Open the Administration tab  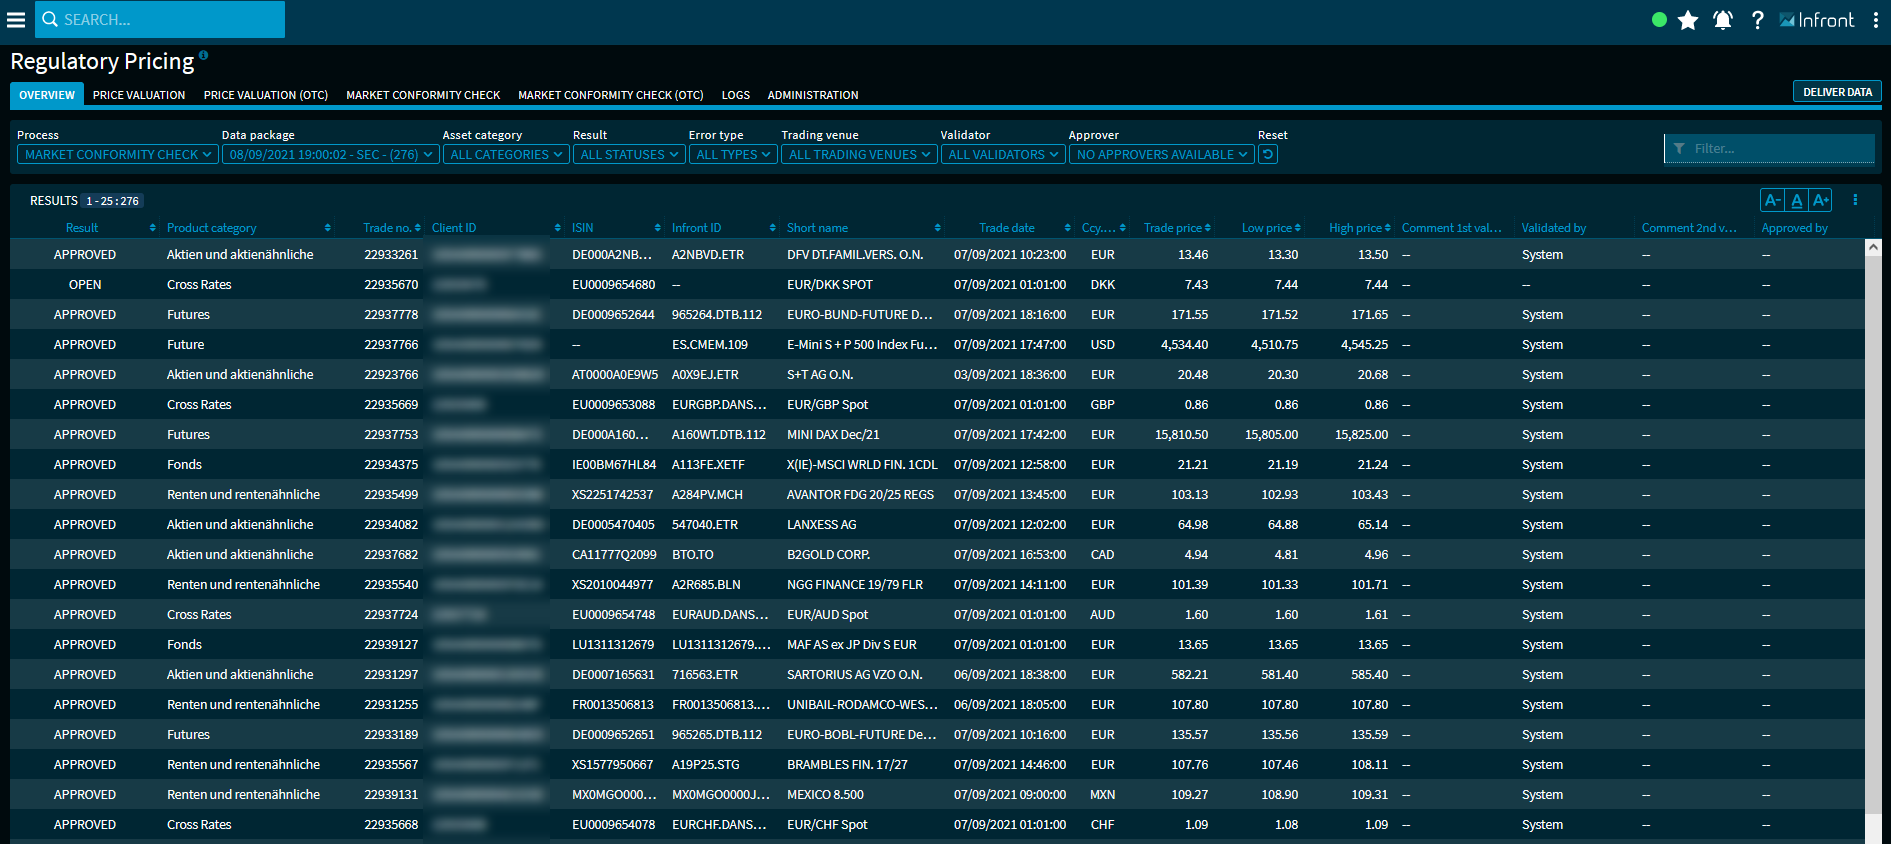coord(813,95)
